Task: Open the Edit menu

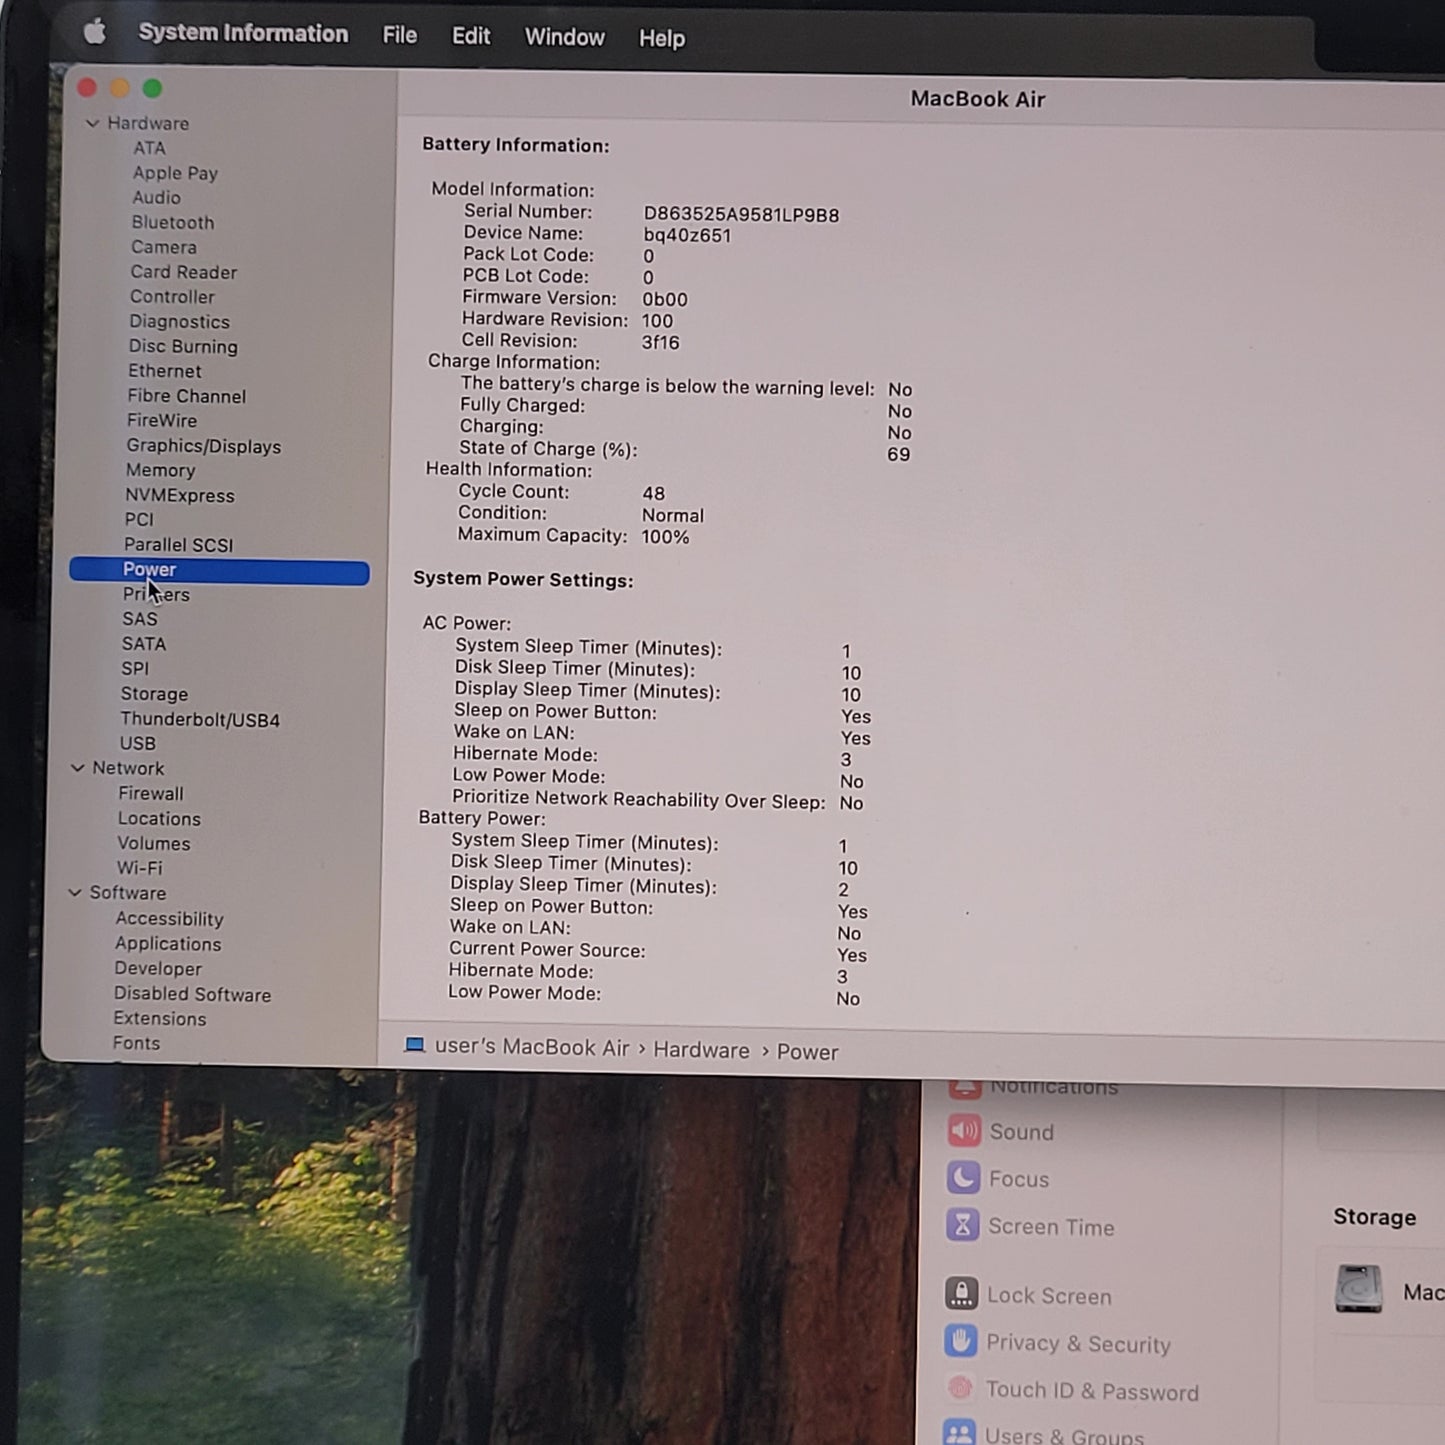Action: coord(471,36)
